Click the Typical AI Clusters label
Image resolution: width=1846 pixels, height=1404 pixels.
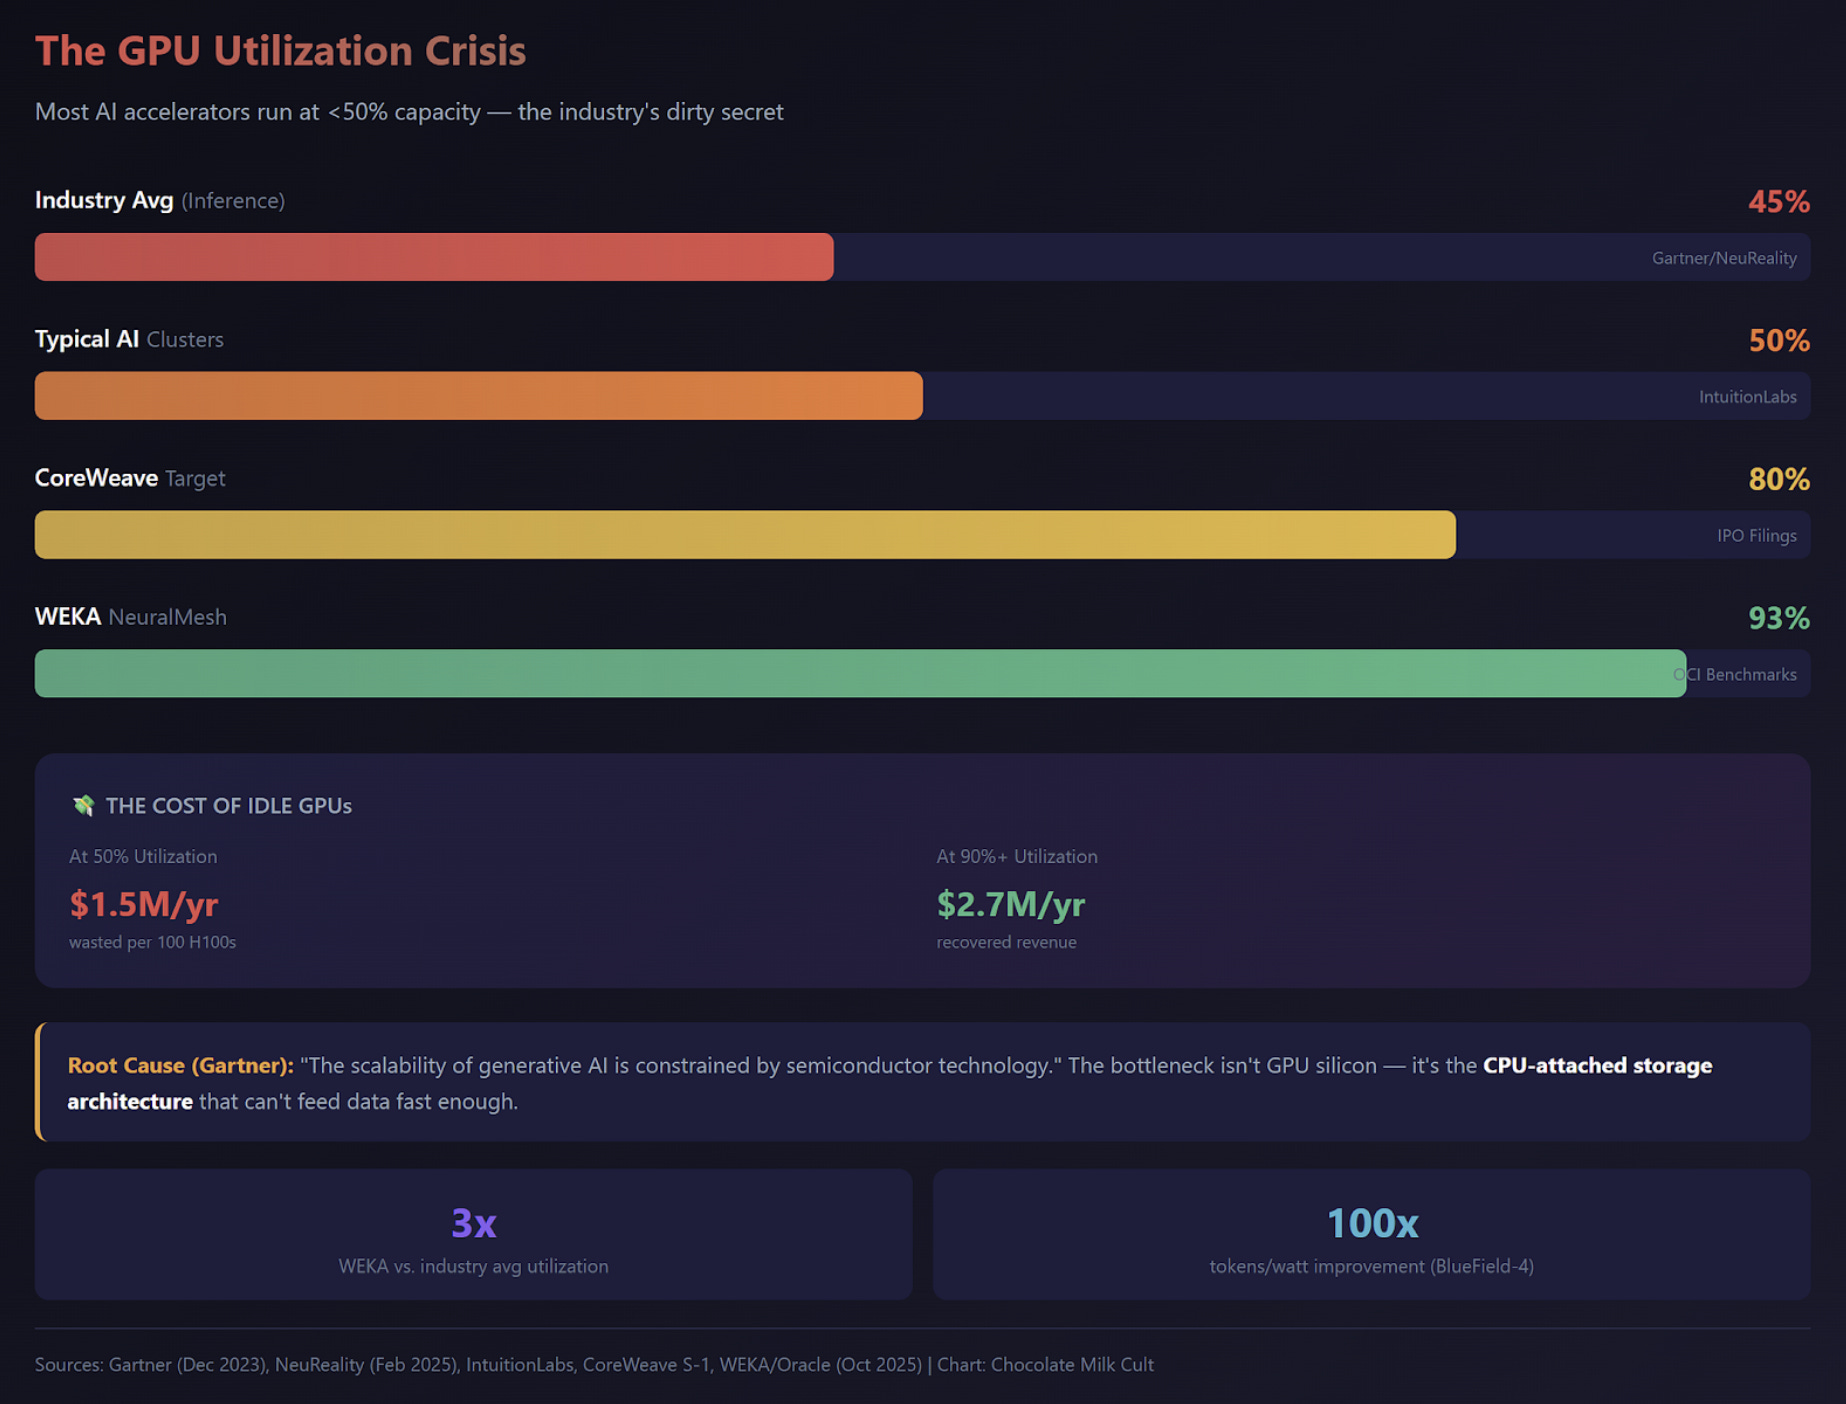tap(129, 339)
